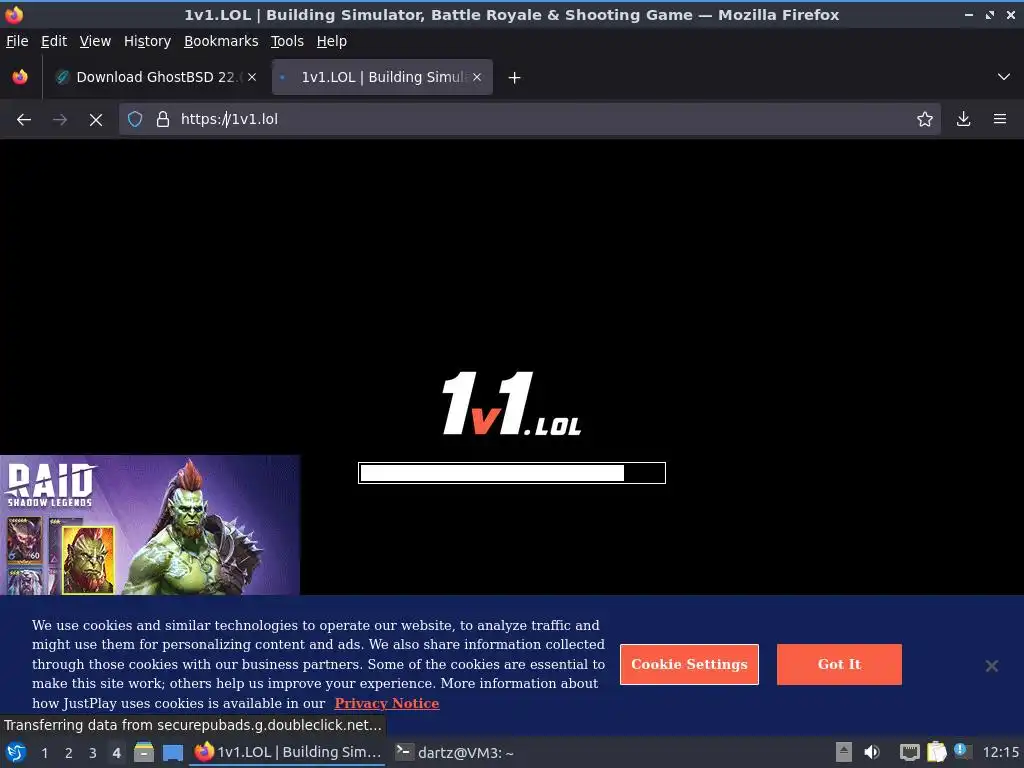Switch to workspace 2

(x=68, y=753)
